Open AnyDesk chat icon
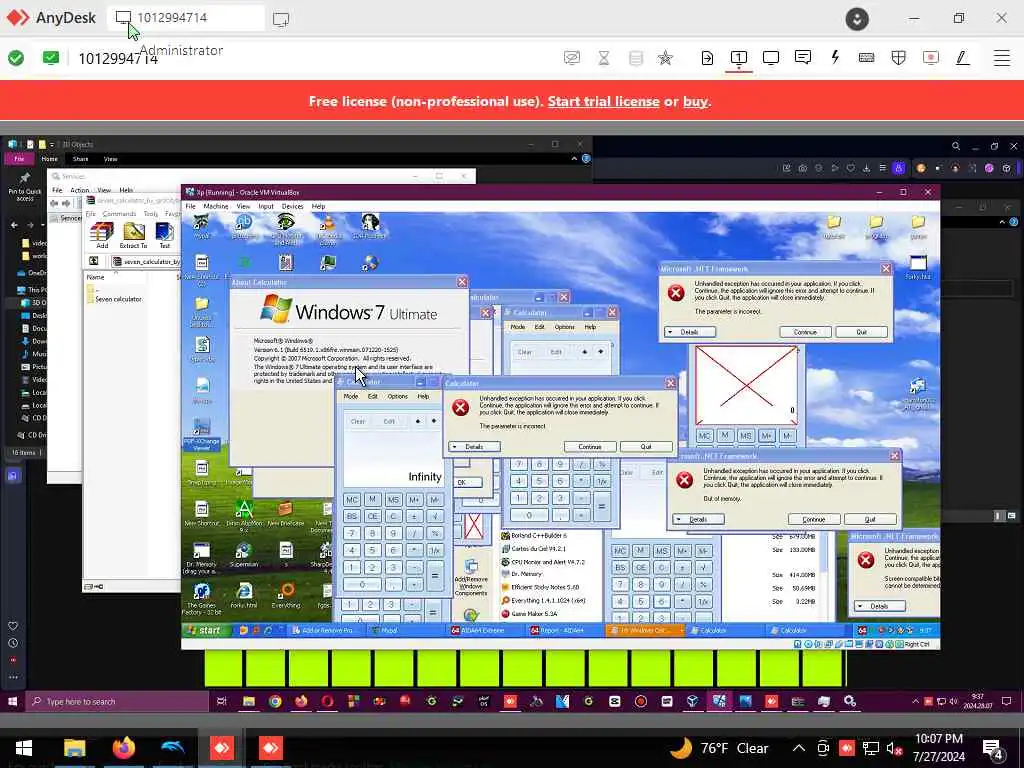This screenshot has width=1024, height=768. [803, 57]
